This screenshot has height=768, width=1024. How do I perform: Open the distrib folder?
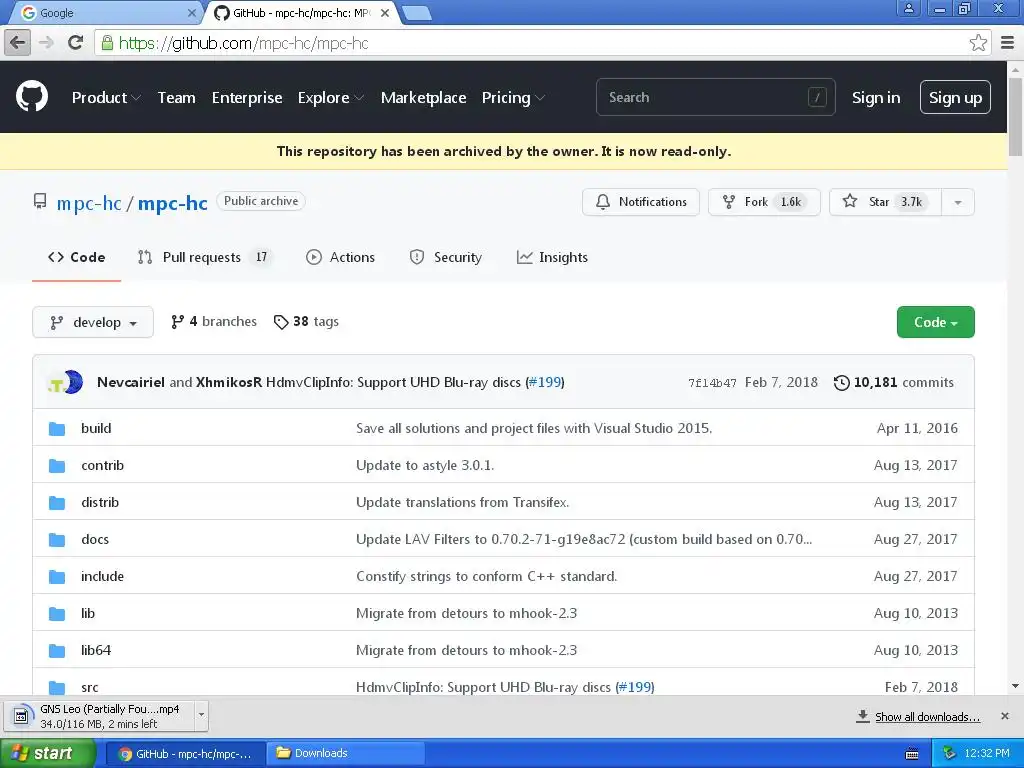tap(100, 502)
